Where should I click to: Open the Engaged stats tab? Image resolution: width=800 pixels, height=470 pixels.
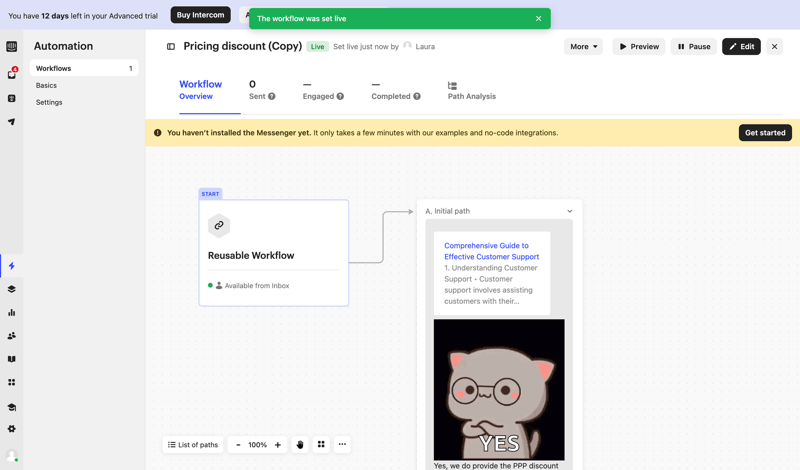[323, 89]
